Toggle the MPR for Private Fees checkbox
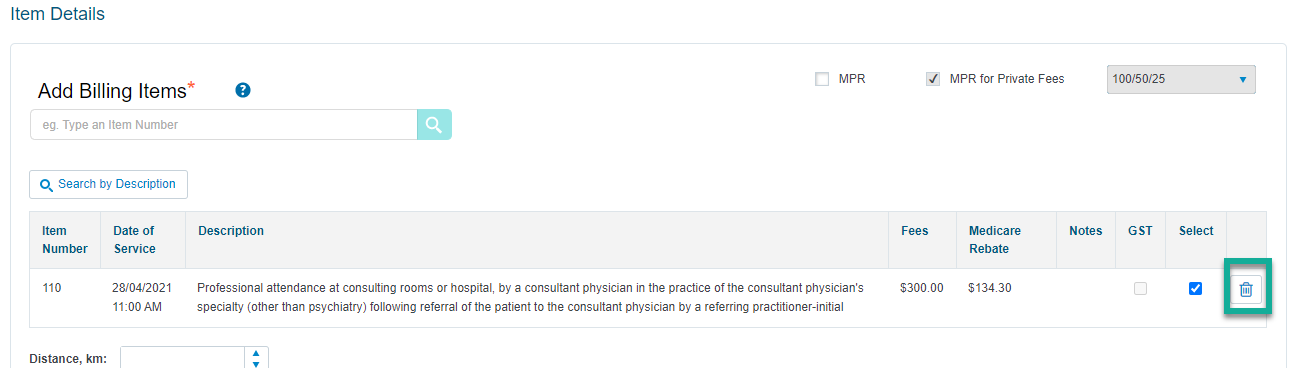1296x368 pixels. (x=933, y=79)
